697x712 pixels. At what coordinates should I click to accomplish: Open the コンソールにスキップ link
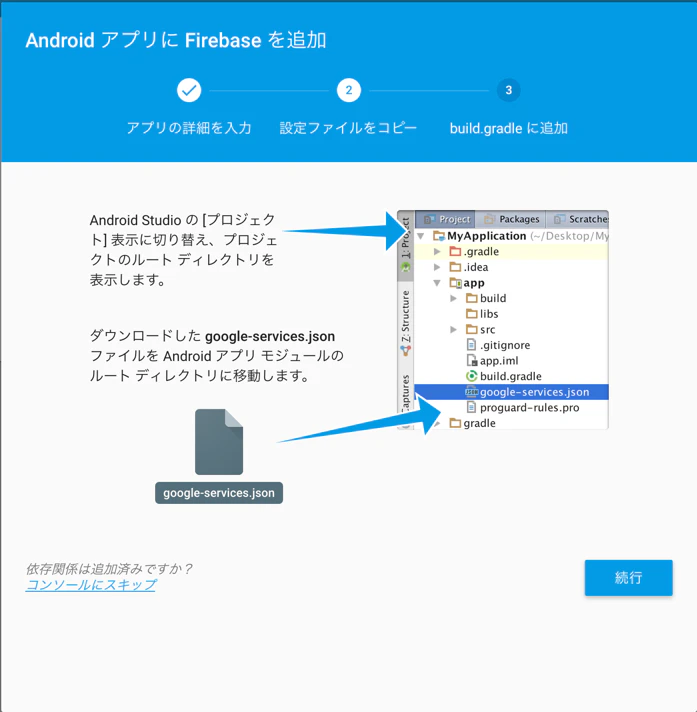(x=91, y=585)
